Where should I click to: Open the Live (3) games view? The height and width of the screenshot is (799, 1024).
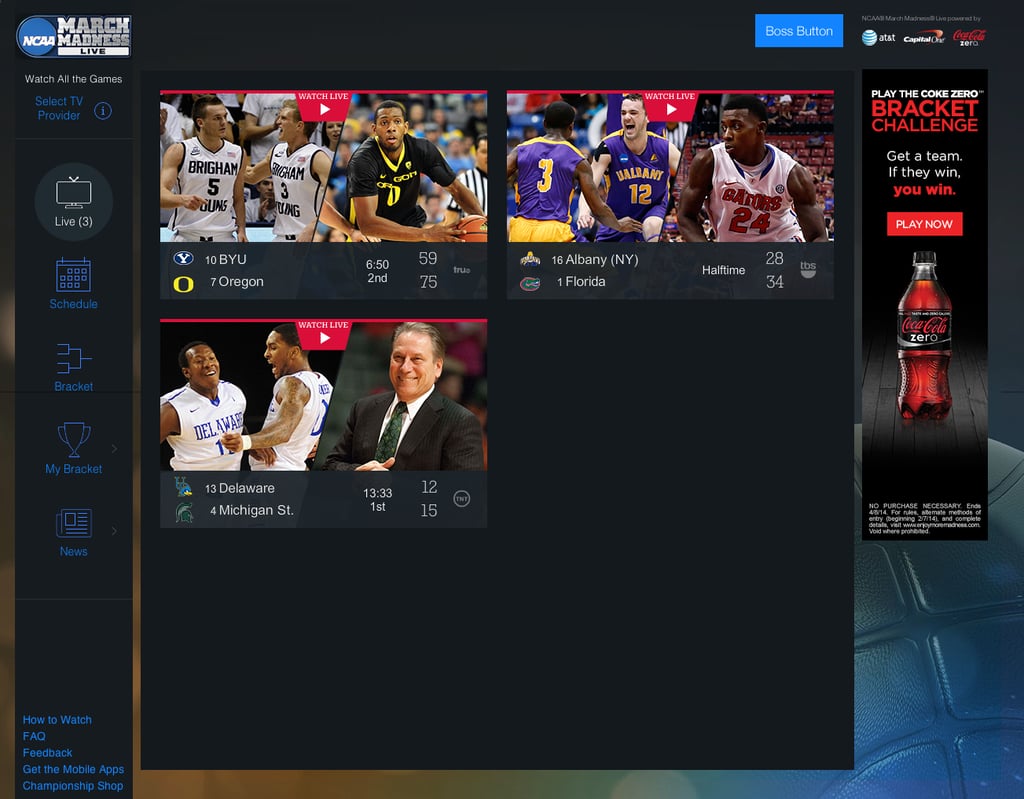74,202
